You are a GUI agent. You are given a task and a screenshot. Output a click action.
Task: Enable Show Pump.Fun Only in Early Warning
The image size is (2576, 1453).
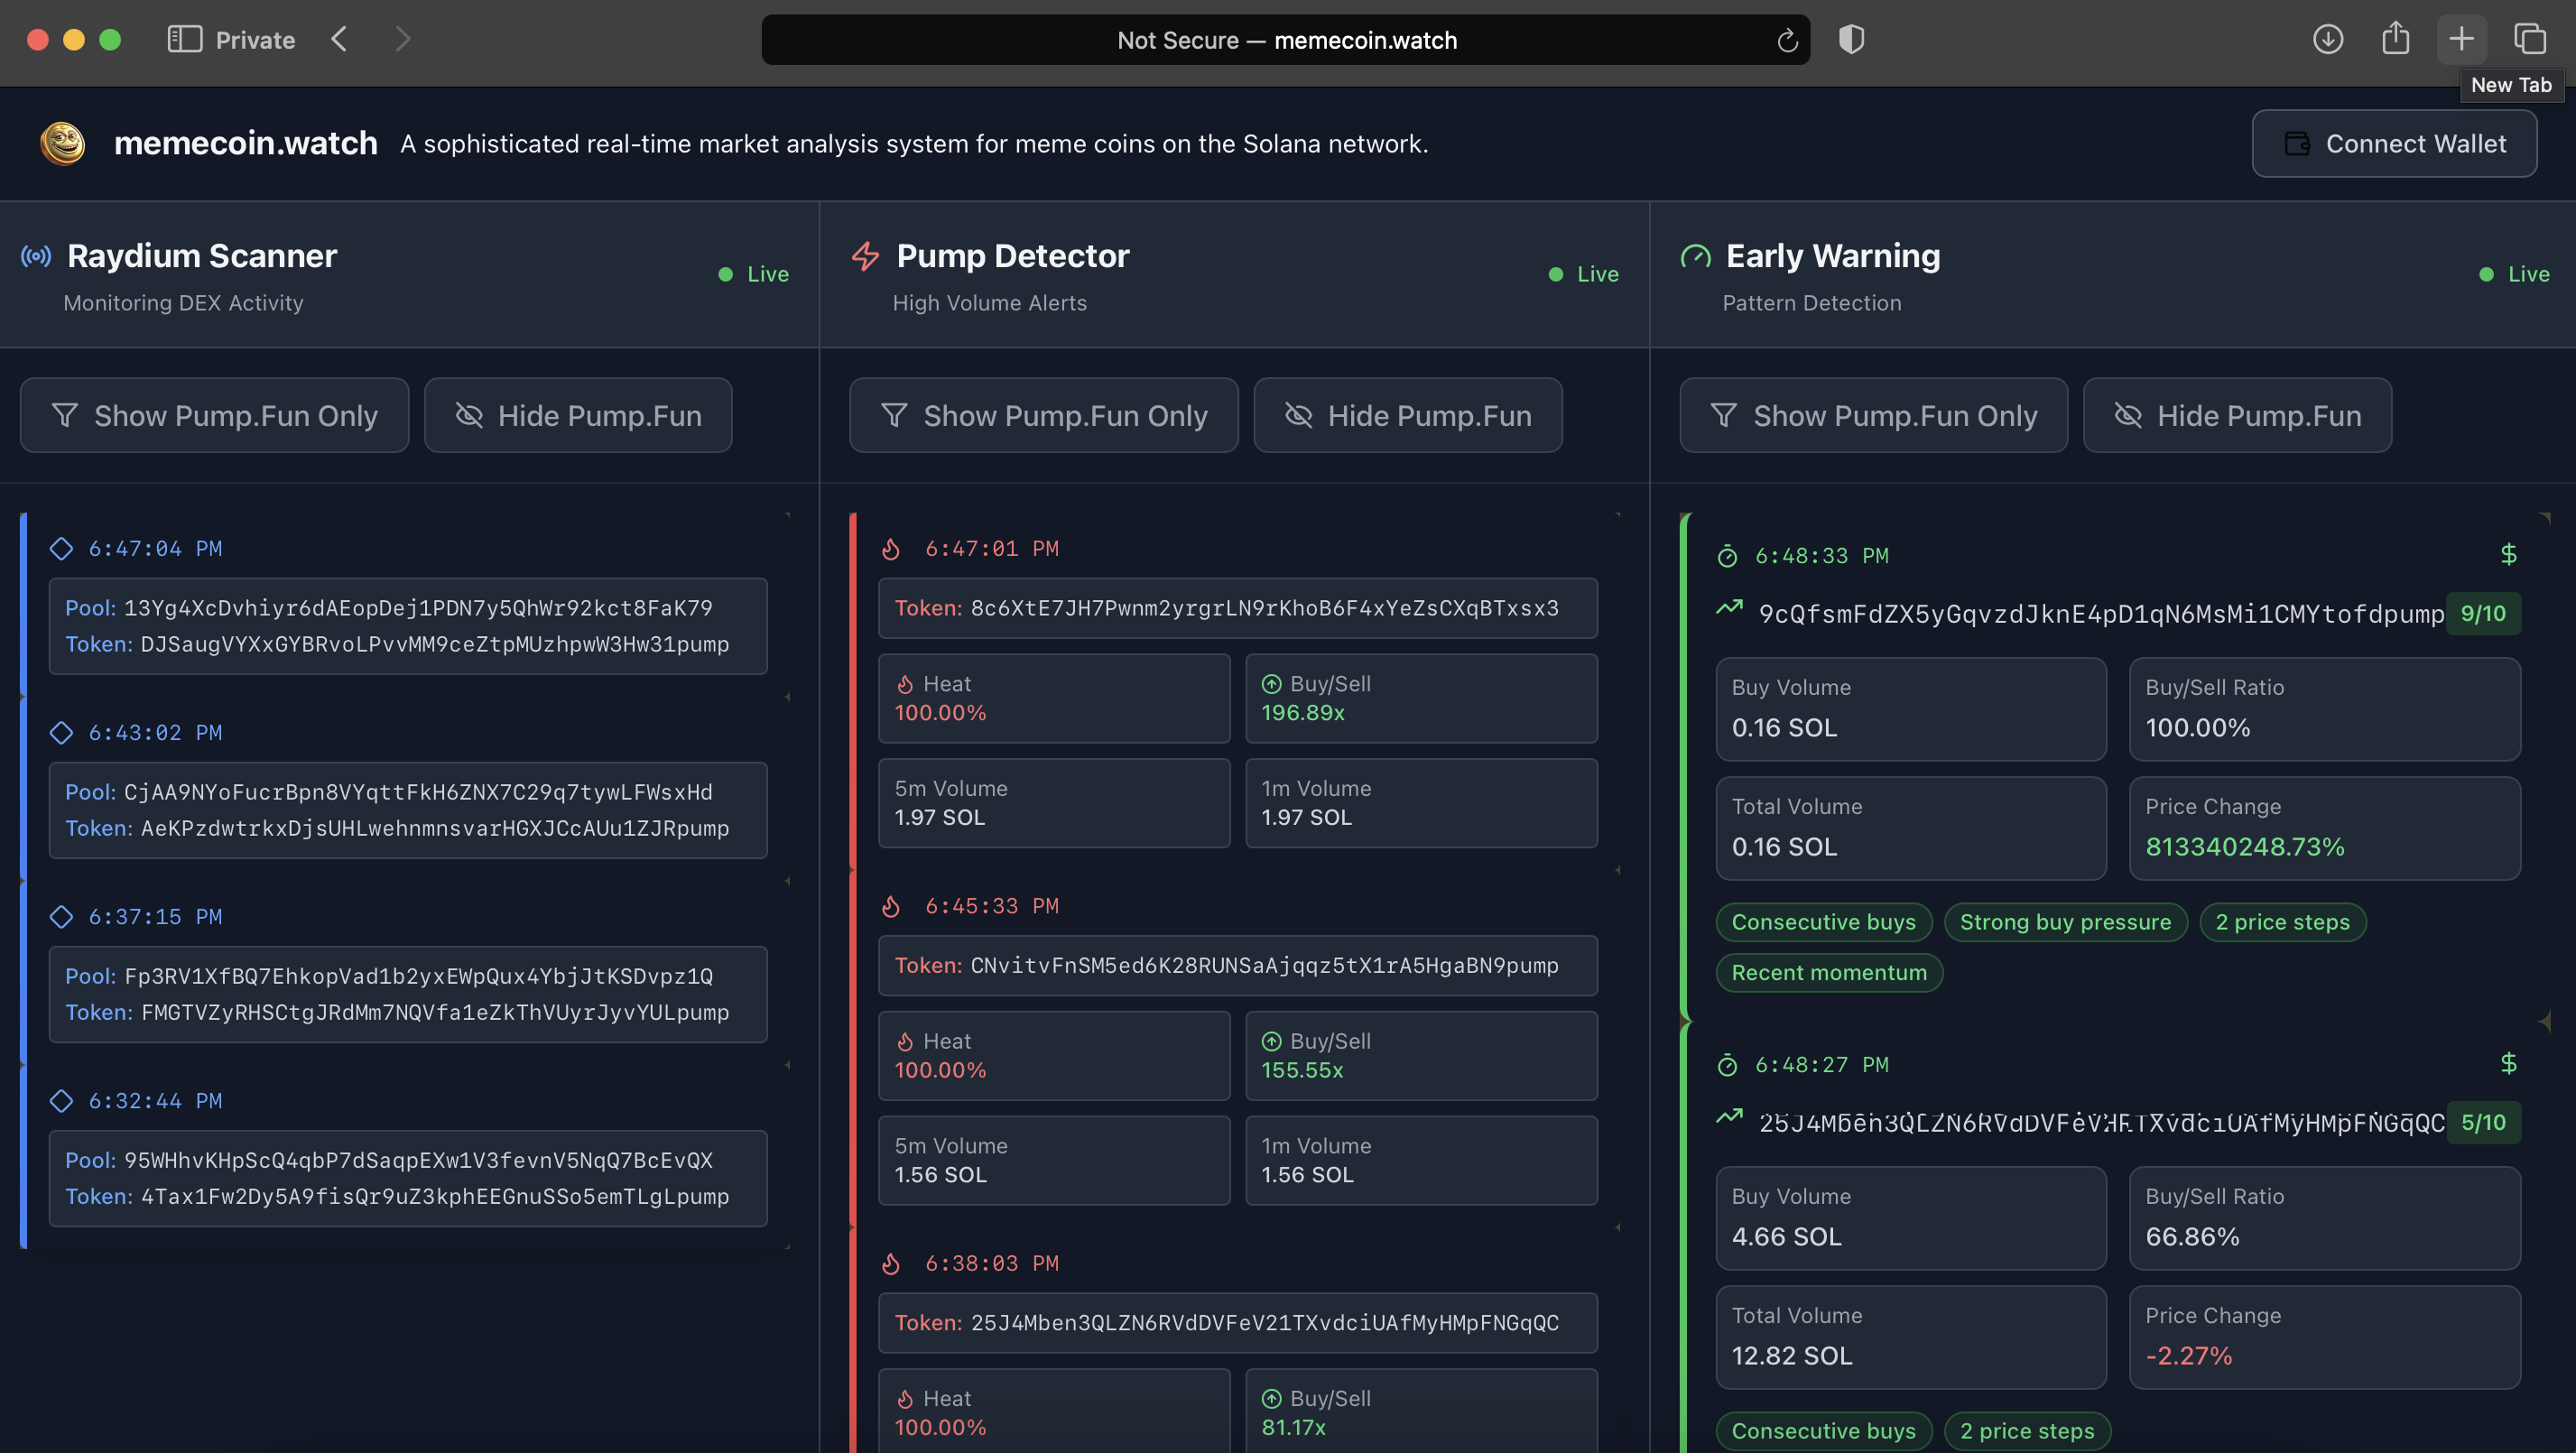(1874, 415)
